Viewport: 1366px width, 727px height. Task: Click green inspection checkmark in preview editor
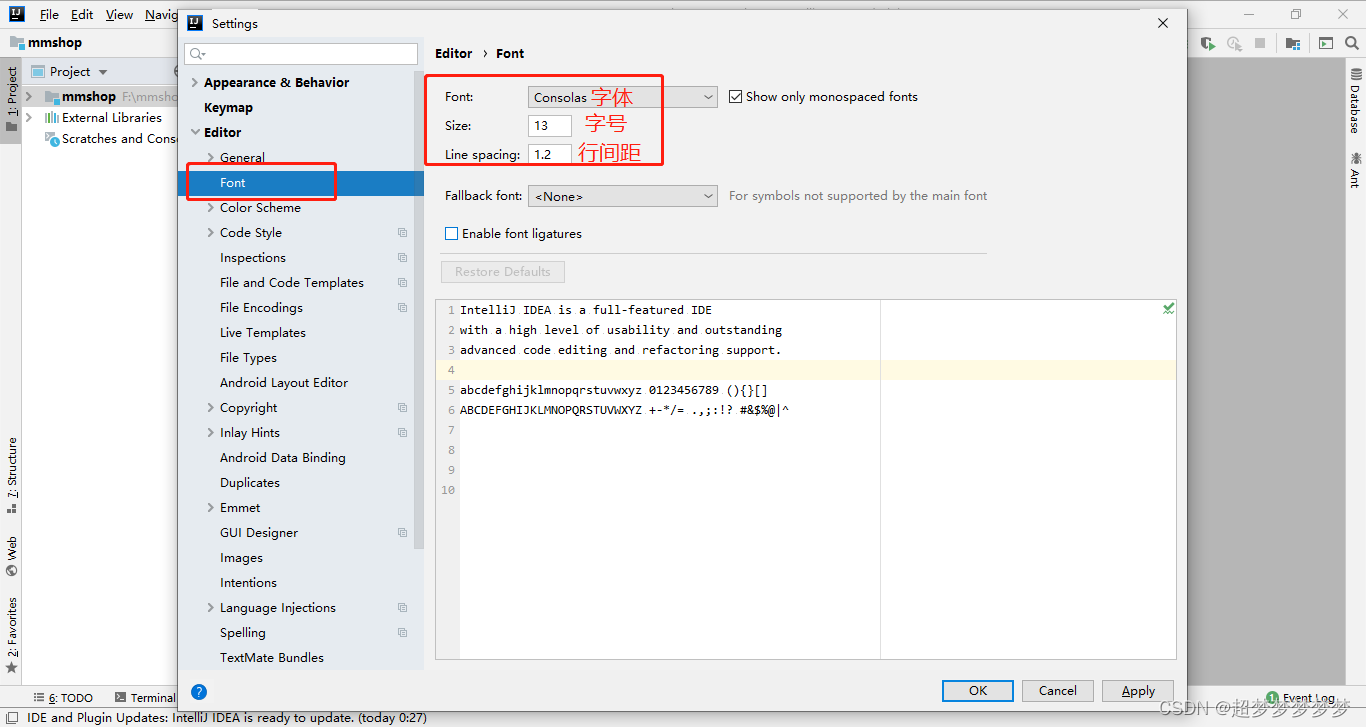[x=1168, y=308]
